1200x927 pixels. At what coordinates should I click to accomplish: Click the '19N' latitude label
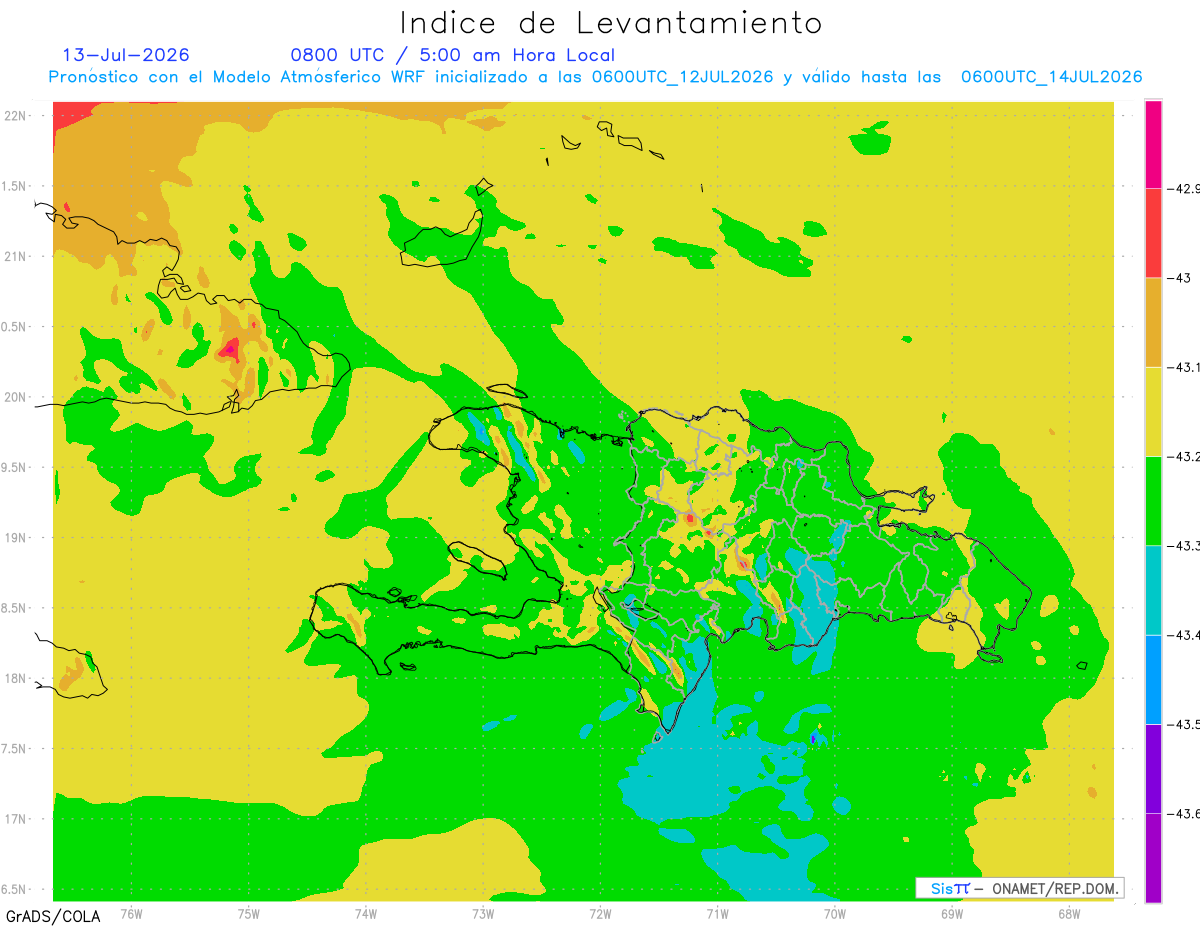tap(16, 537)
